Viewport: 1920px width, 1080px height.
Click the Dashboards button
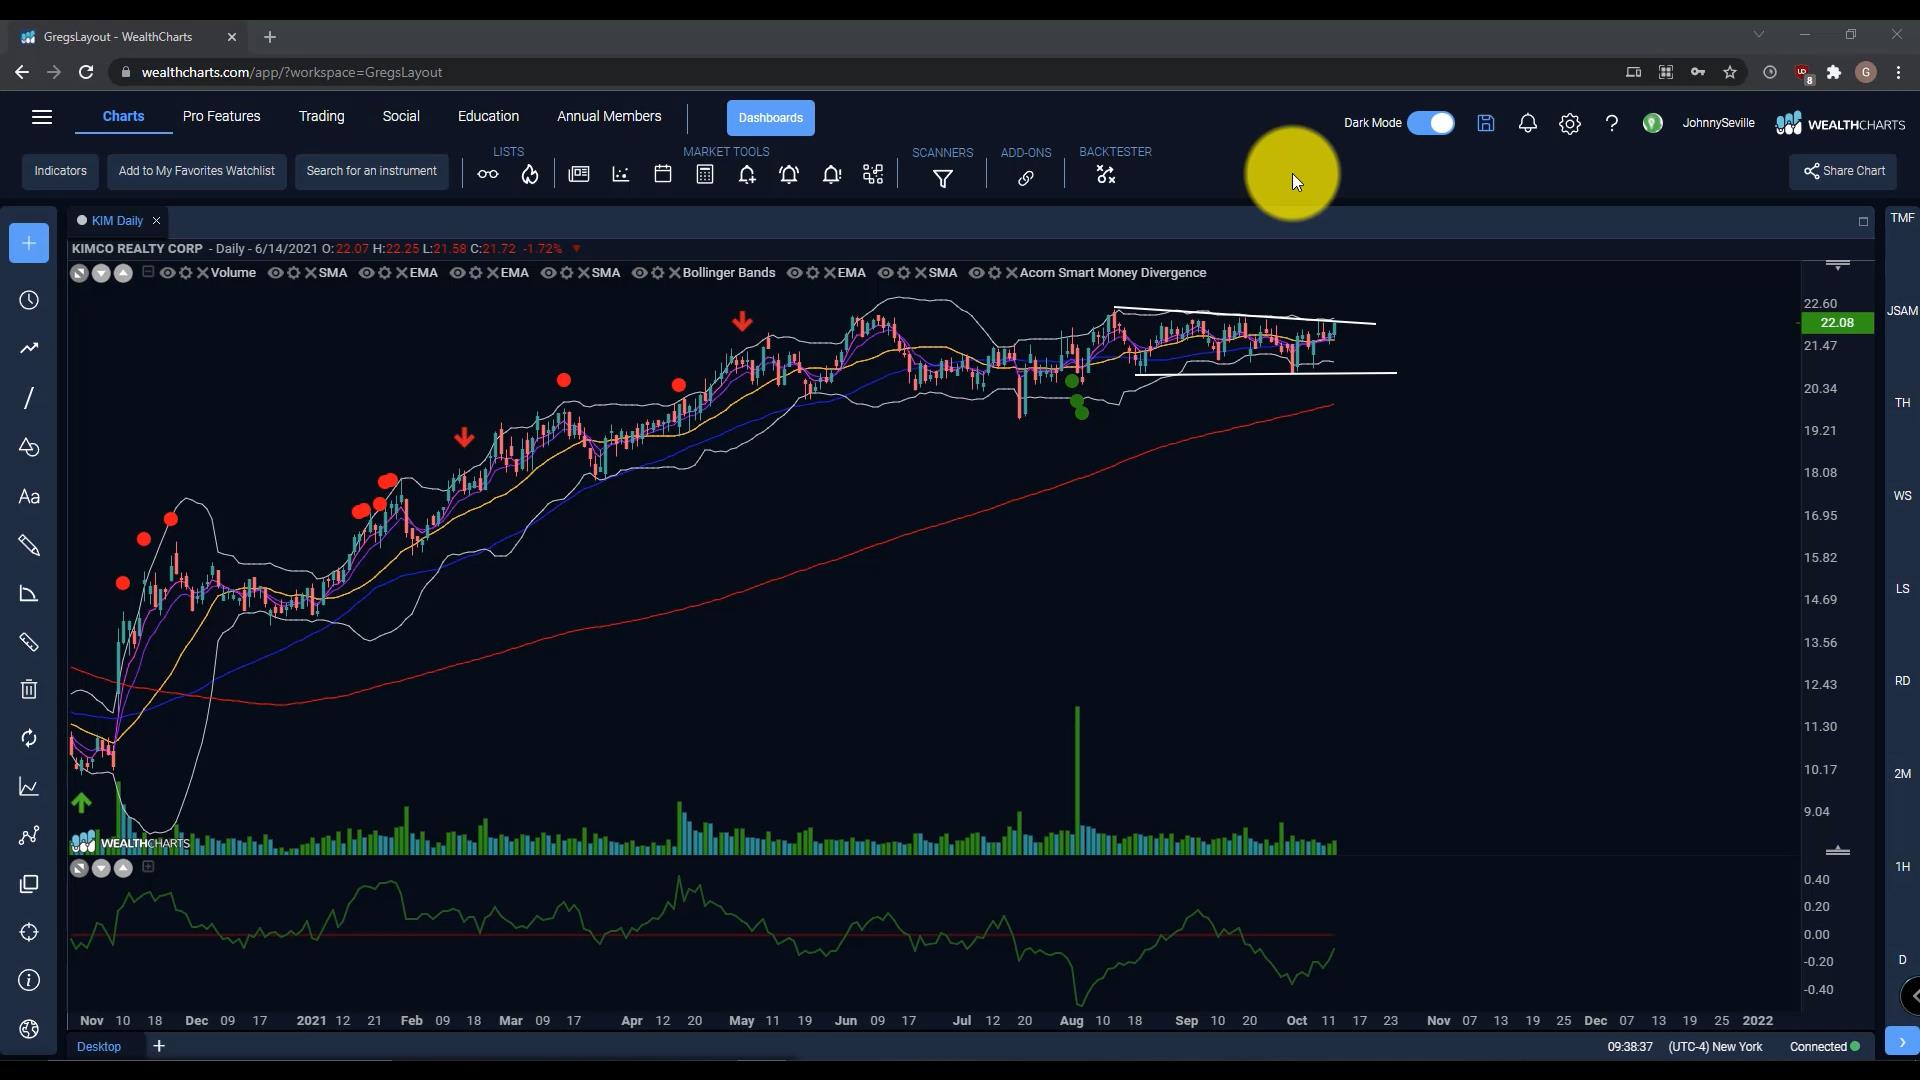[x=771, y=118]
